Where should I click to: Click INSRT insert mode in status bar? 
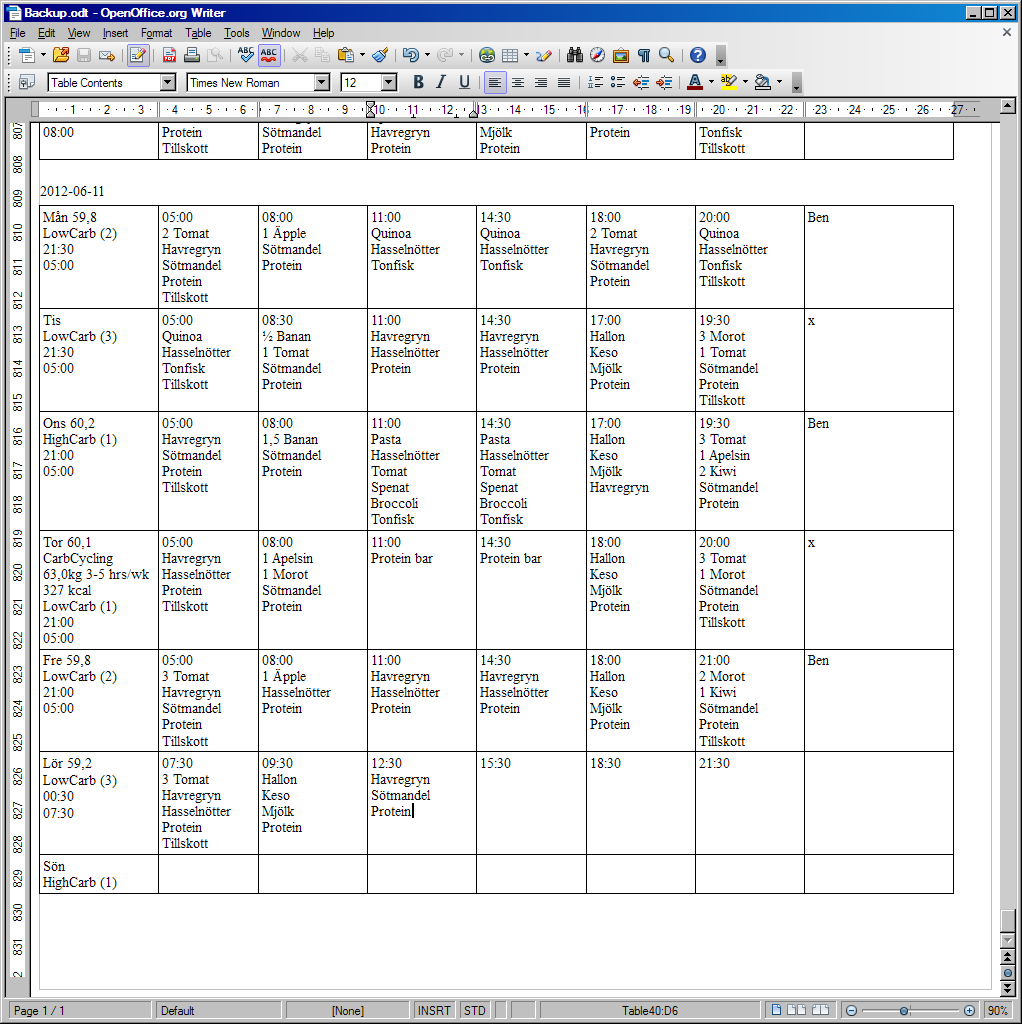pos(434,1010)
